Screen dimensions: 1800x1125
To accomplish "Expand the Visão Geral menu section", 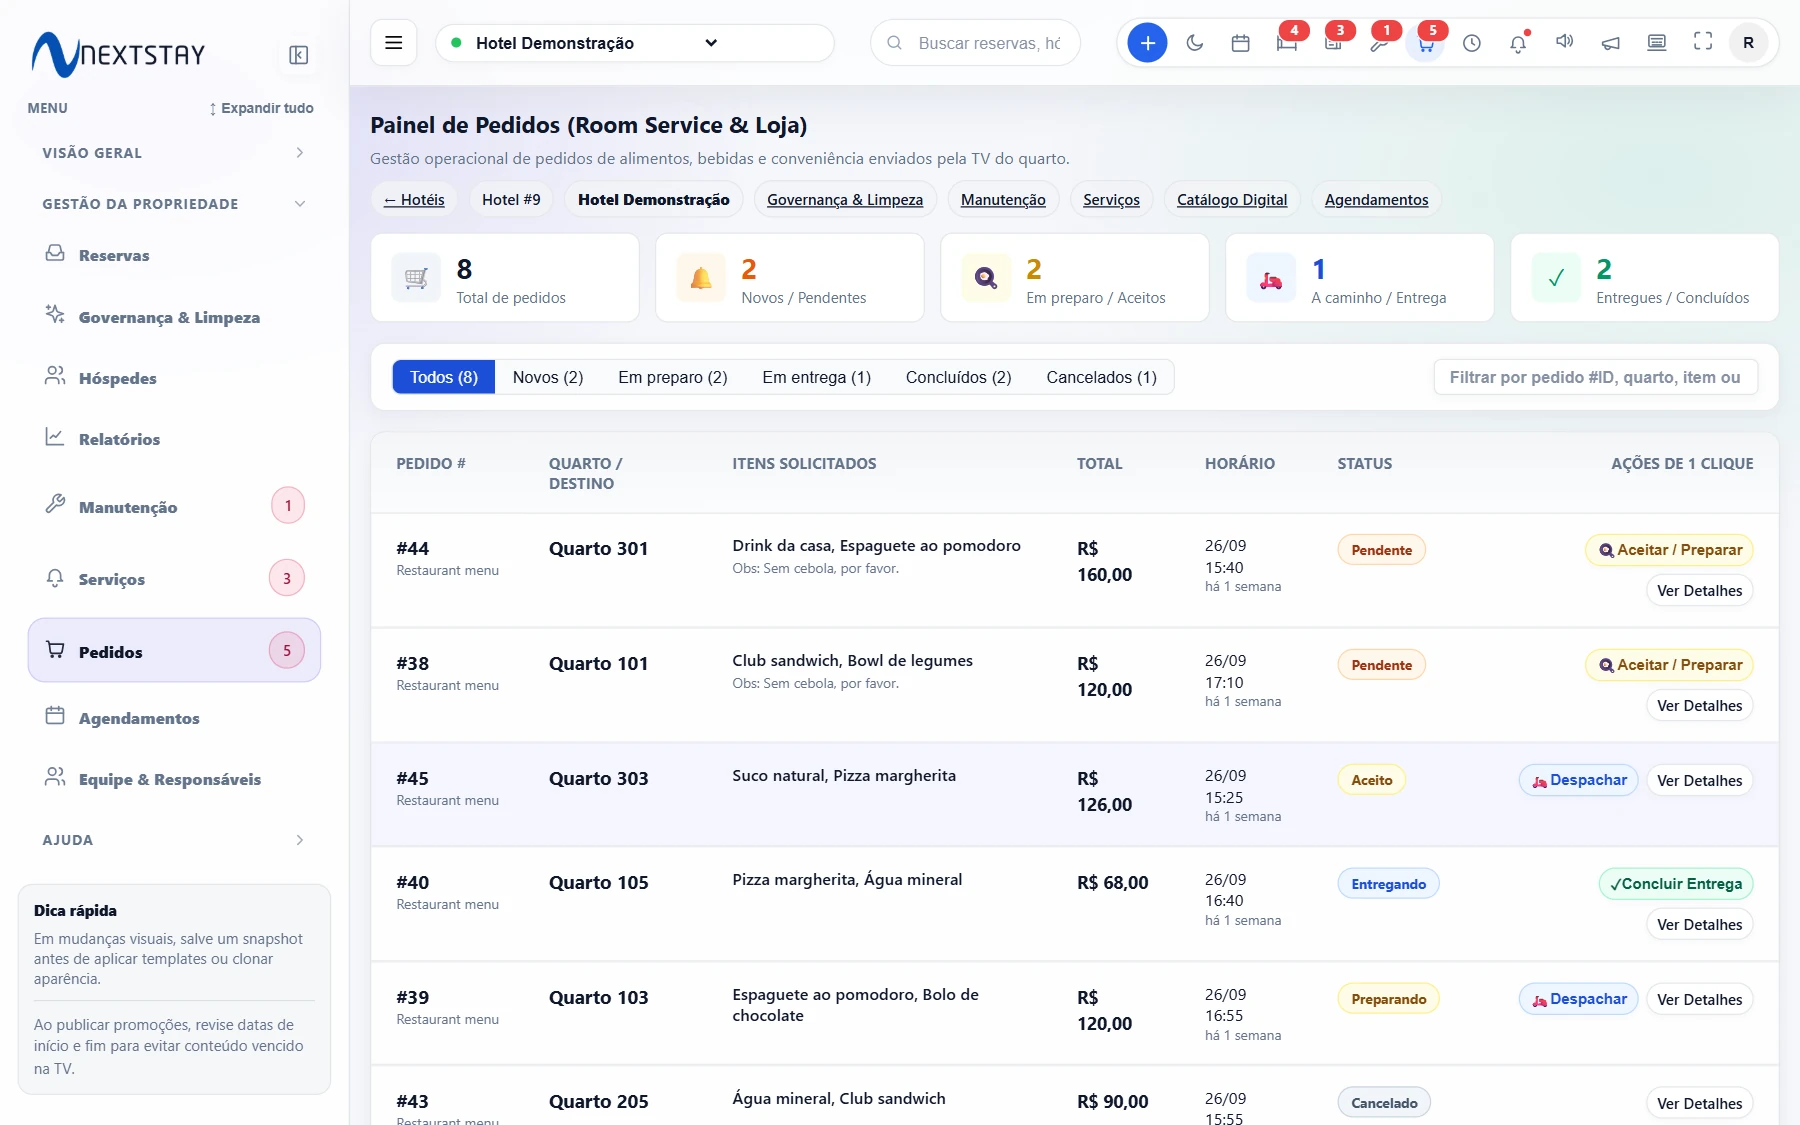I will (174, 153).
